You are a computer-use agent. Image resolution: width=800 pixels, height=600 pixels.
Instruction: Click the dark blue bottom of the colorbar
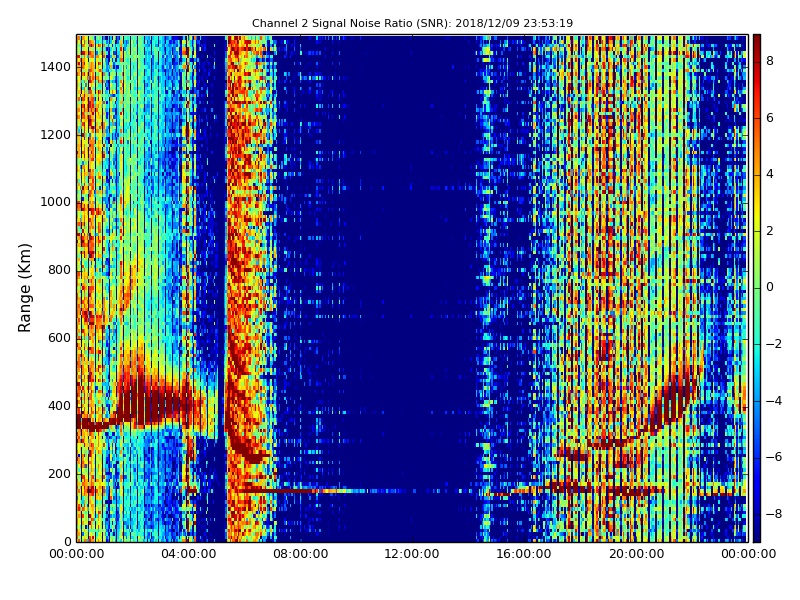pyautogui.click(x=757, y=533)
